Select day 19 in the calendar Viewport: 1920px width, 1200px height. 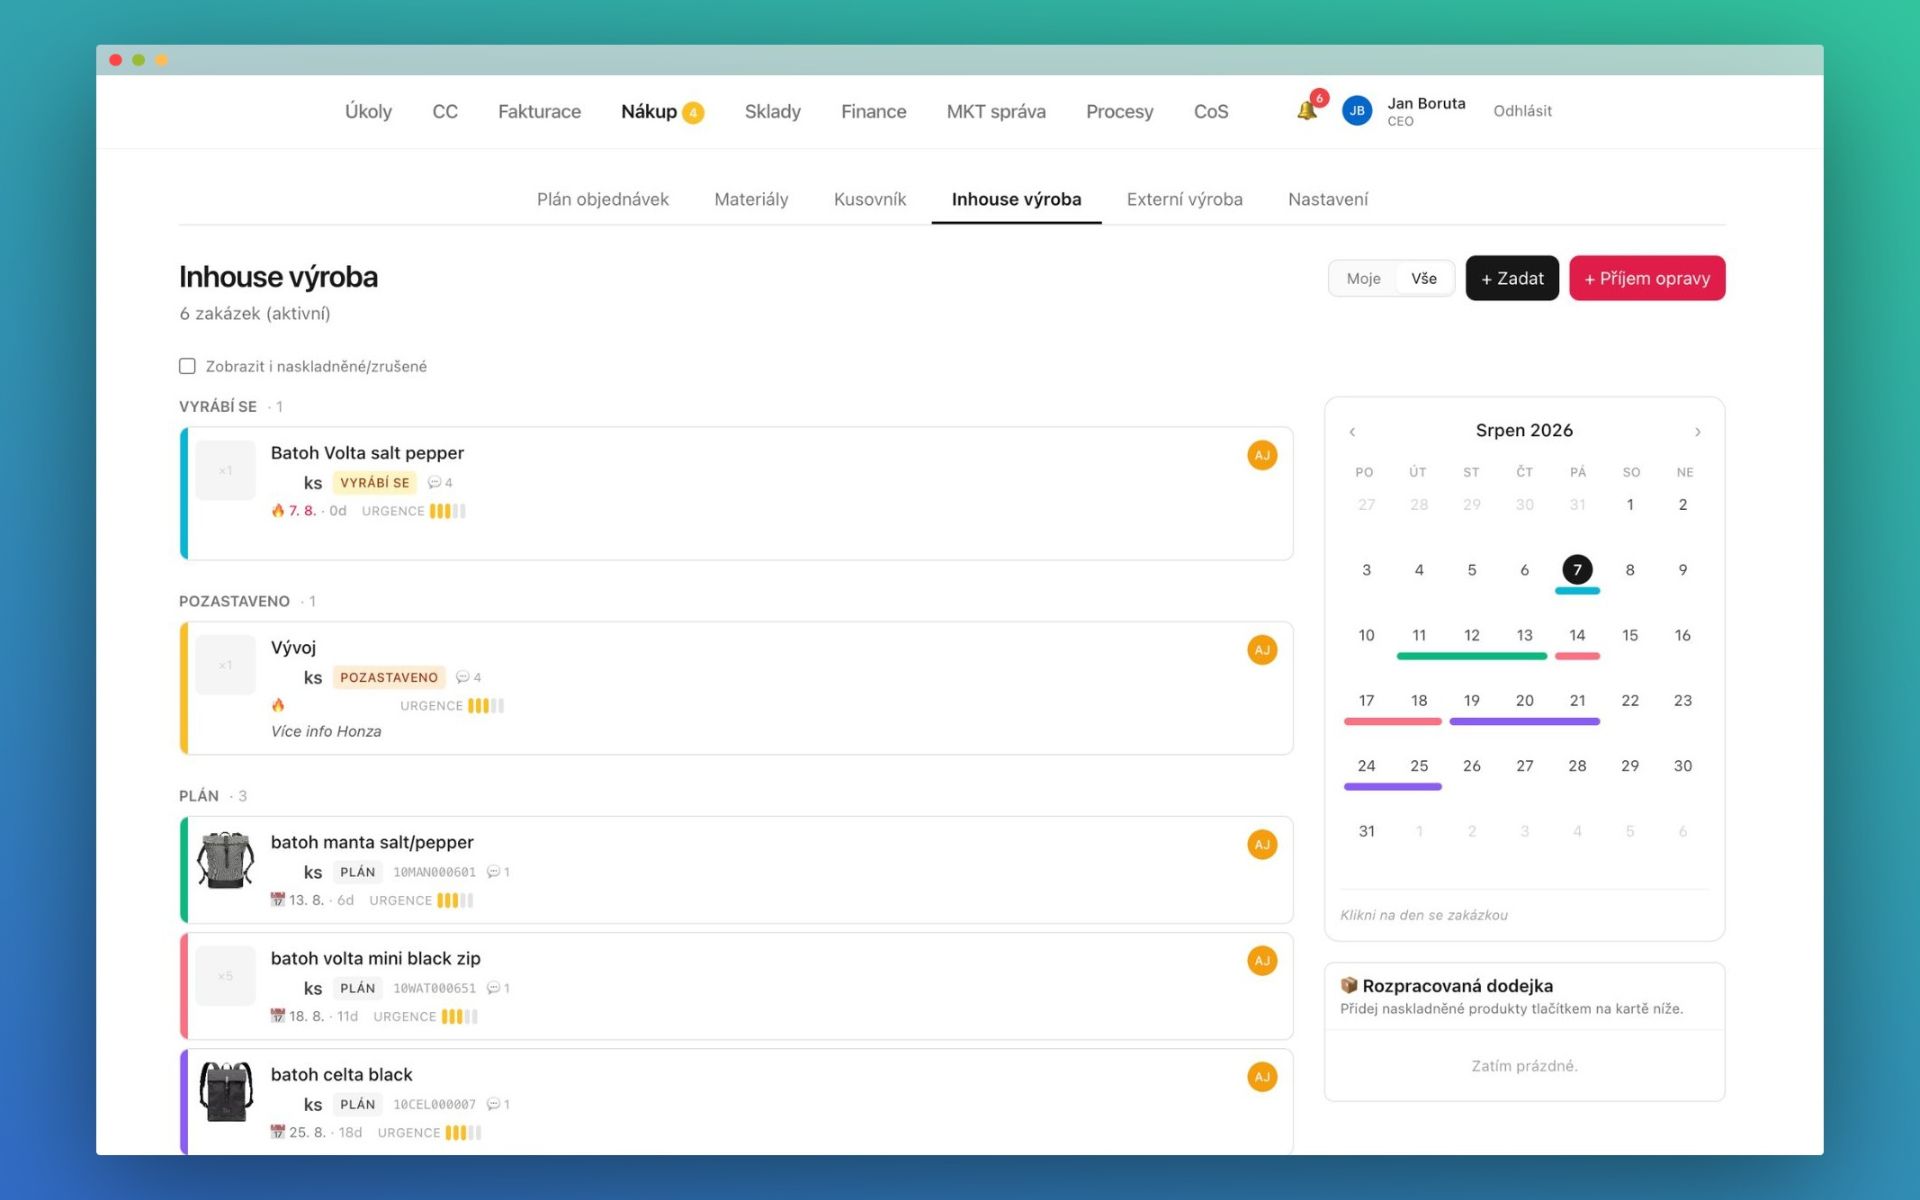tap(1471, 701)
